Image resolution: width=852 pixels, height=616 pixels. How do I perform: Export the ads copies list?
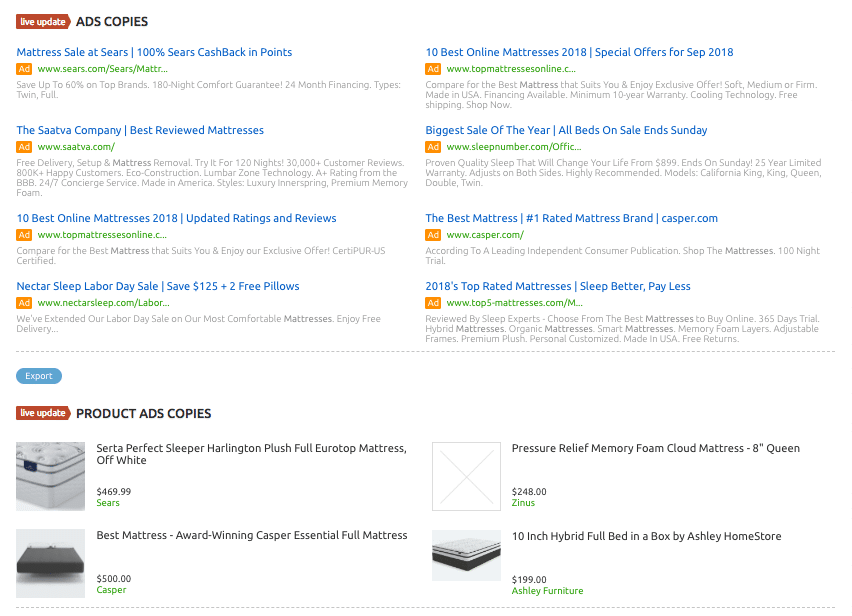coord(39,376)
